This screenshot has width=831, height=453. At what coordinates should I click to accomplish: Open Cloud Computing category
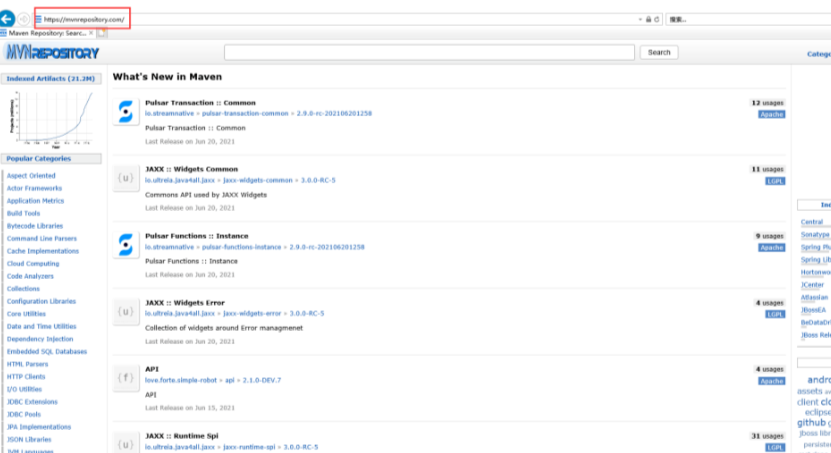point(33,263)
